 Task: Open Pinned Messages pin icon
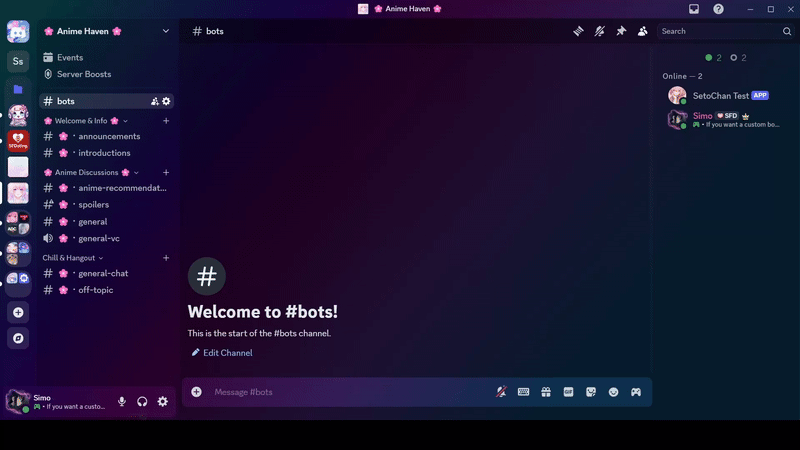621,31
